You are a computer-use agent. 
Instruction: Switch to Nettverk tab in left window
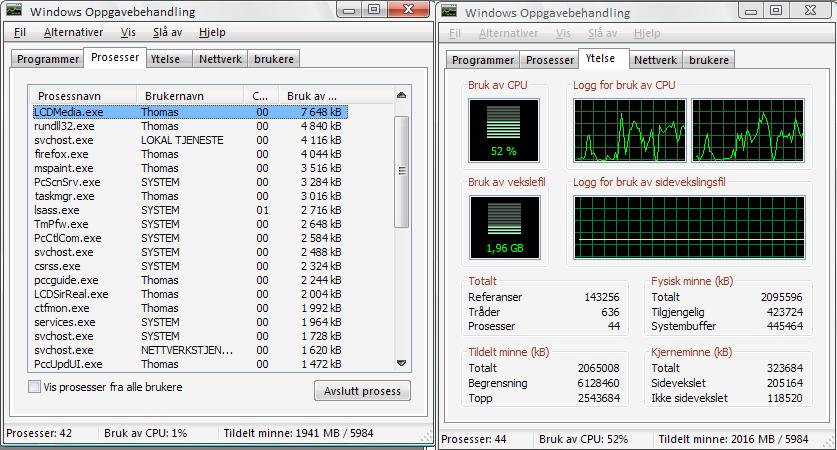coord(220,59)
